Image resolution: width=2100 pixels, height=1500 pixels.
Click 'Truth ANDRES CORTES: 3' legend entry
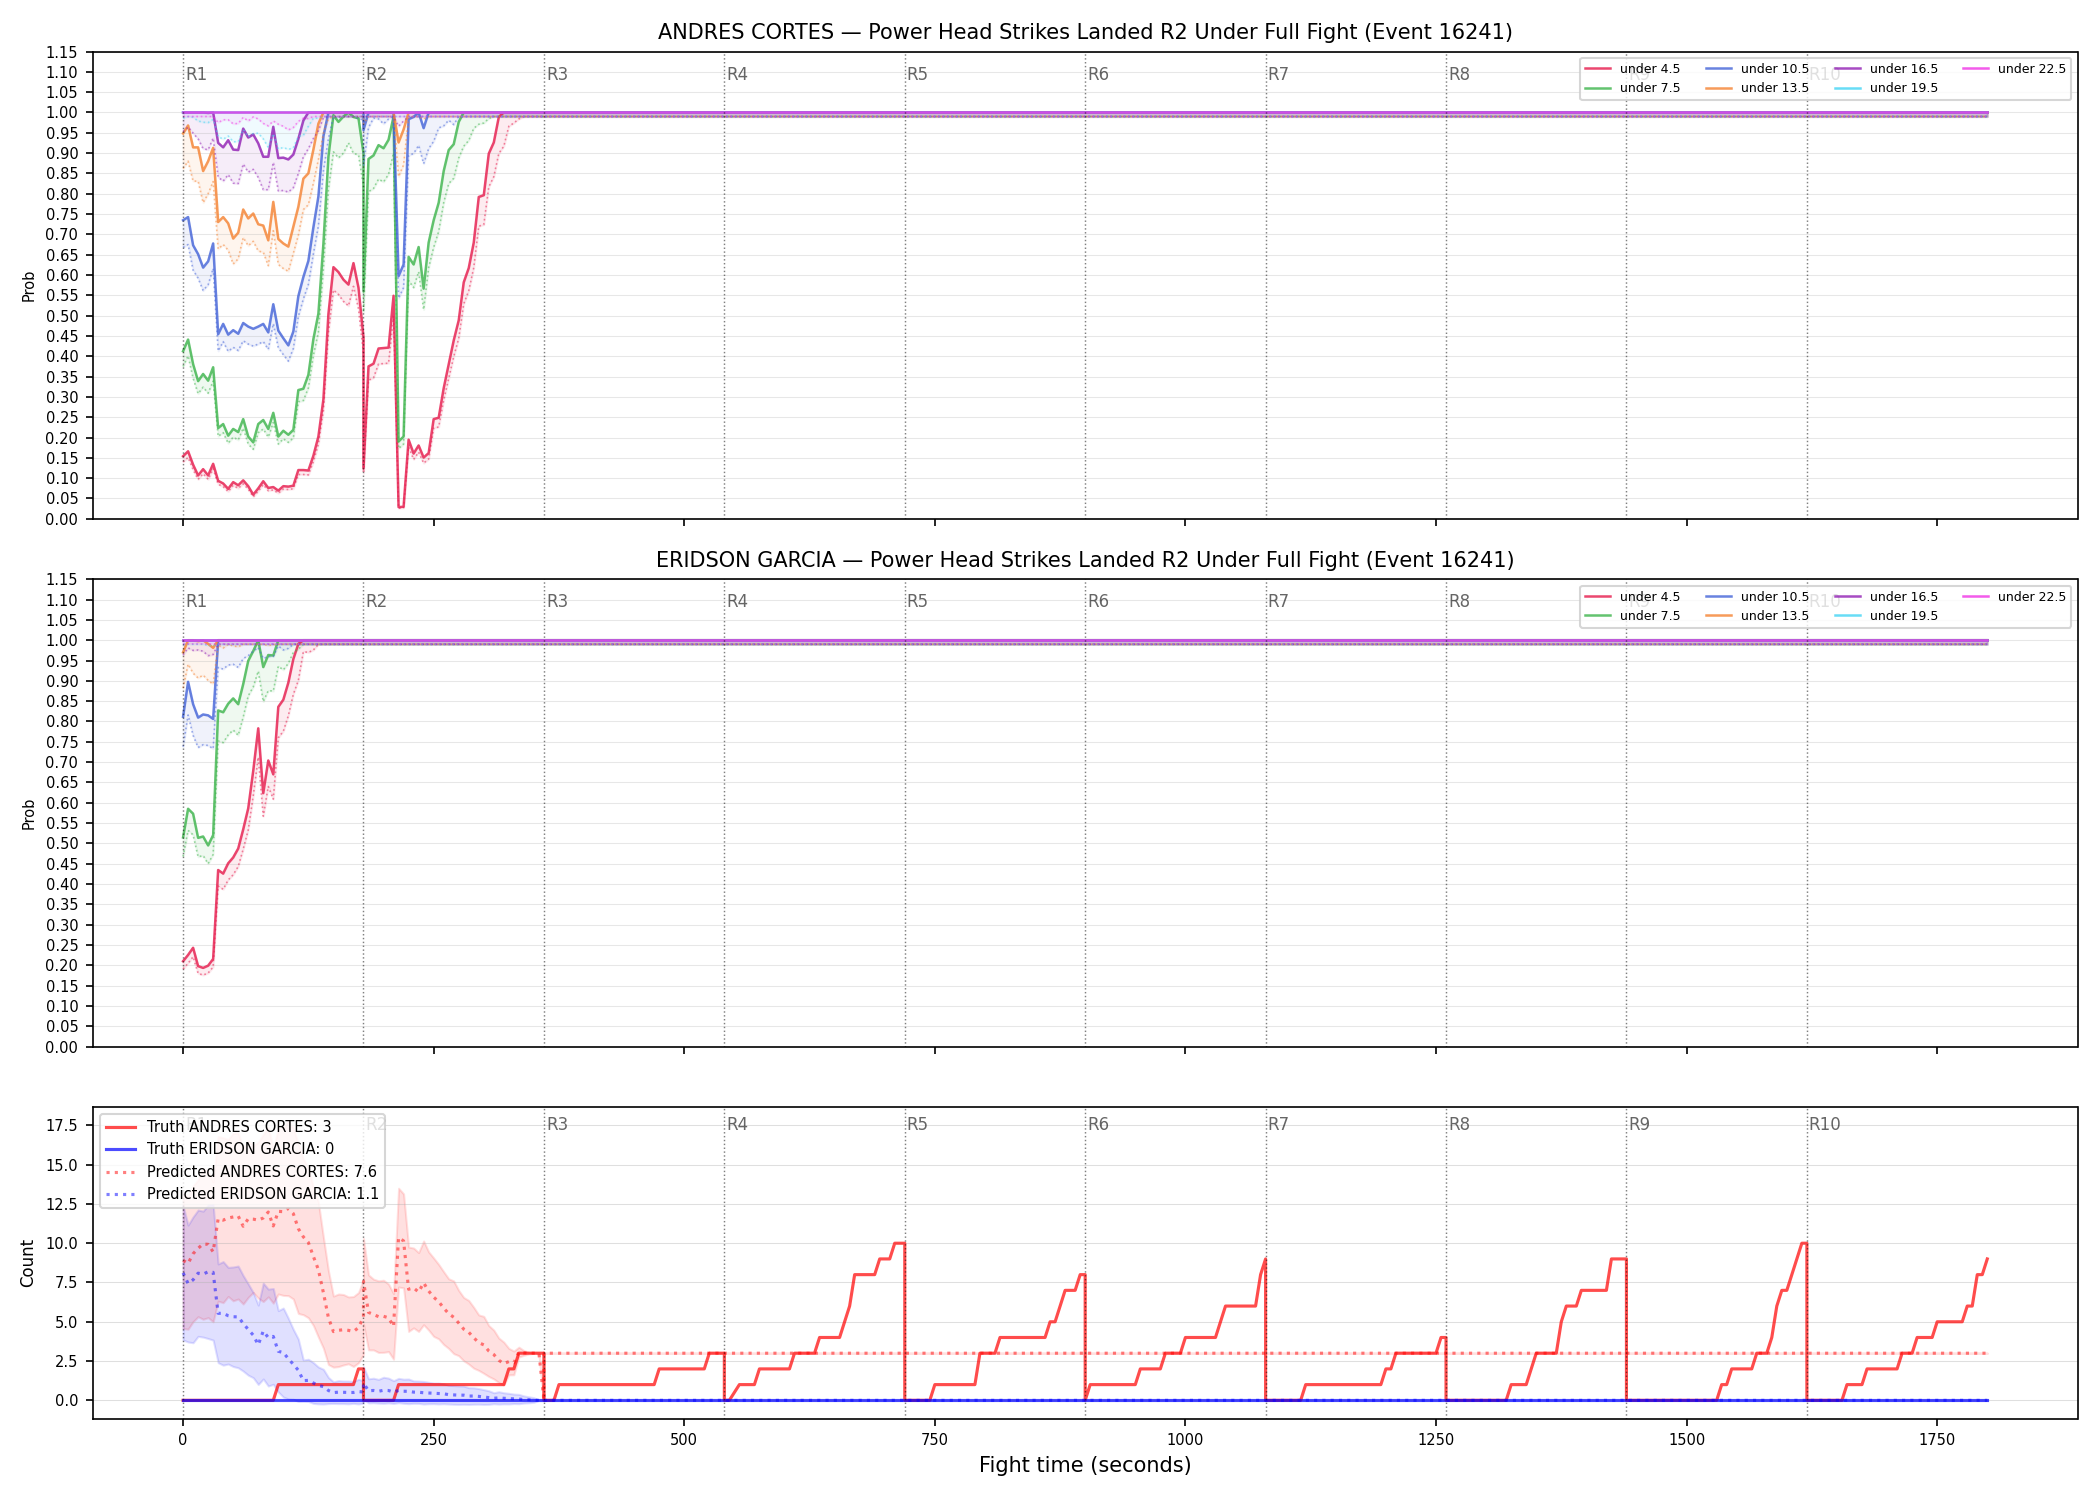(218, 1127)
